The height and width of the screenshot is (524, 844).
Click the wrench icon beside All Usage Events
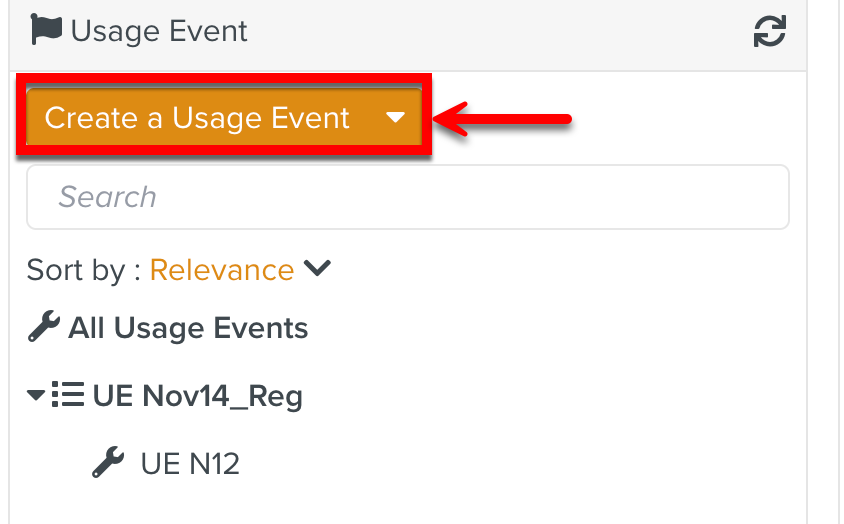[x=44, y=328]
